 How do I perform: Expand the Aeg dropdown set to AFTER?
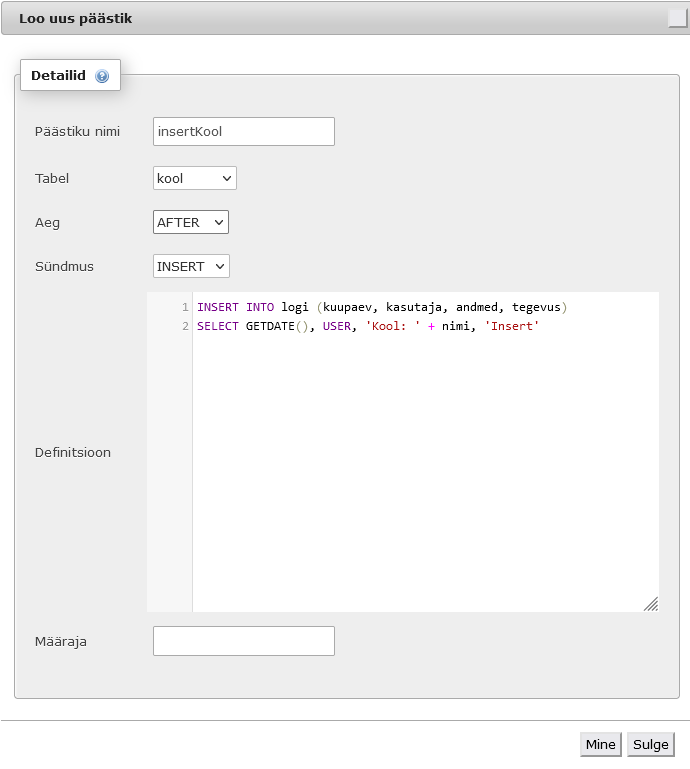[191, 222]
